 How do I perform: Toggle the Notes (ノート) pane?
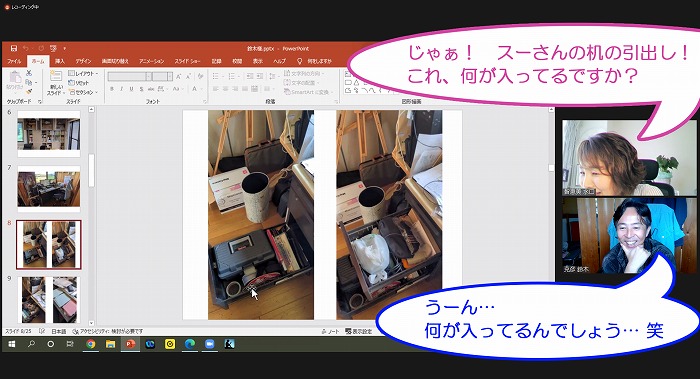pos(330,331)
